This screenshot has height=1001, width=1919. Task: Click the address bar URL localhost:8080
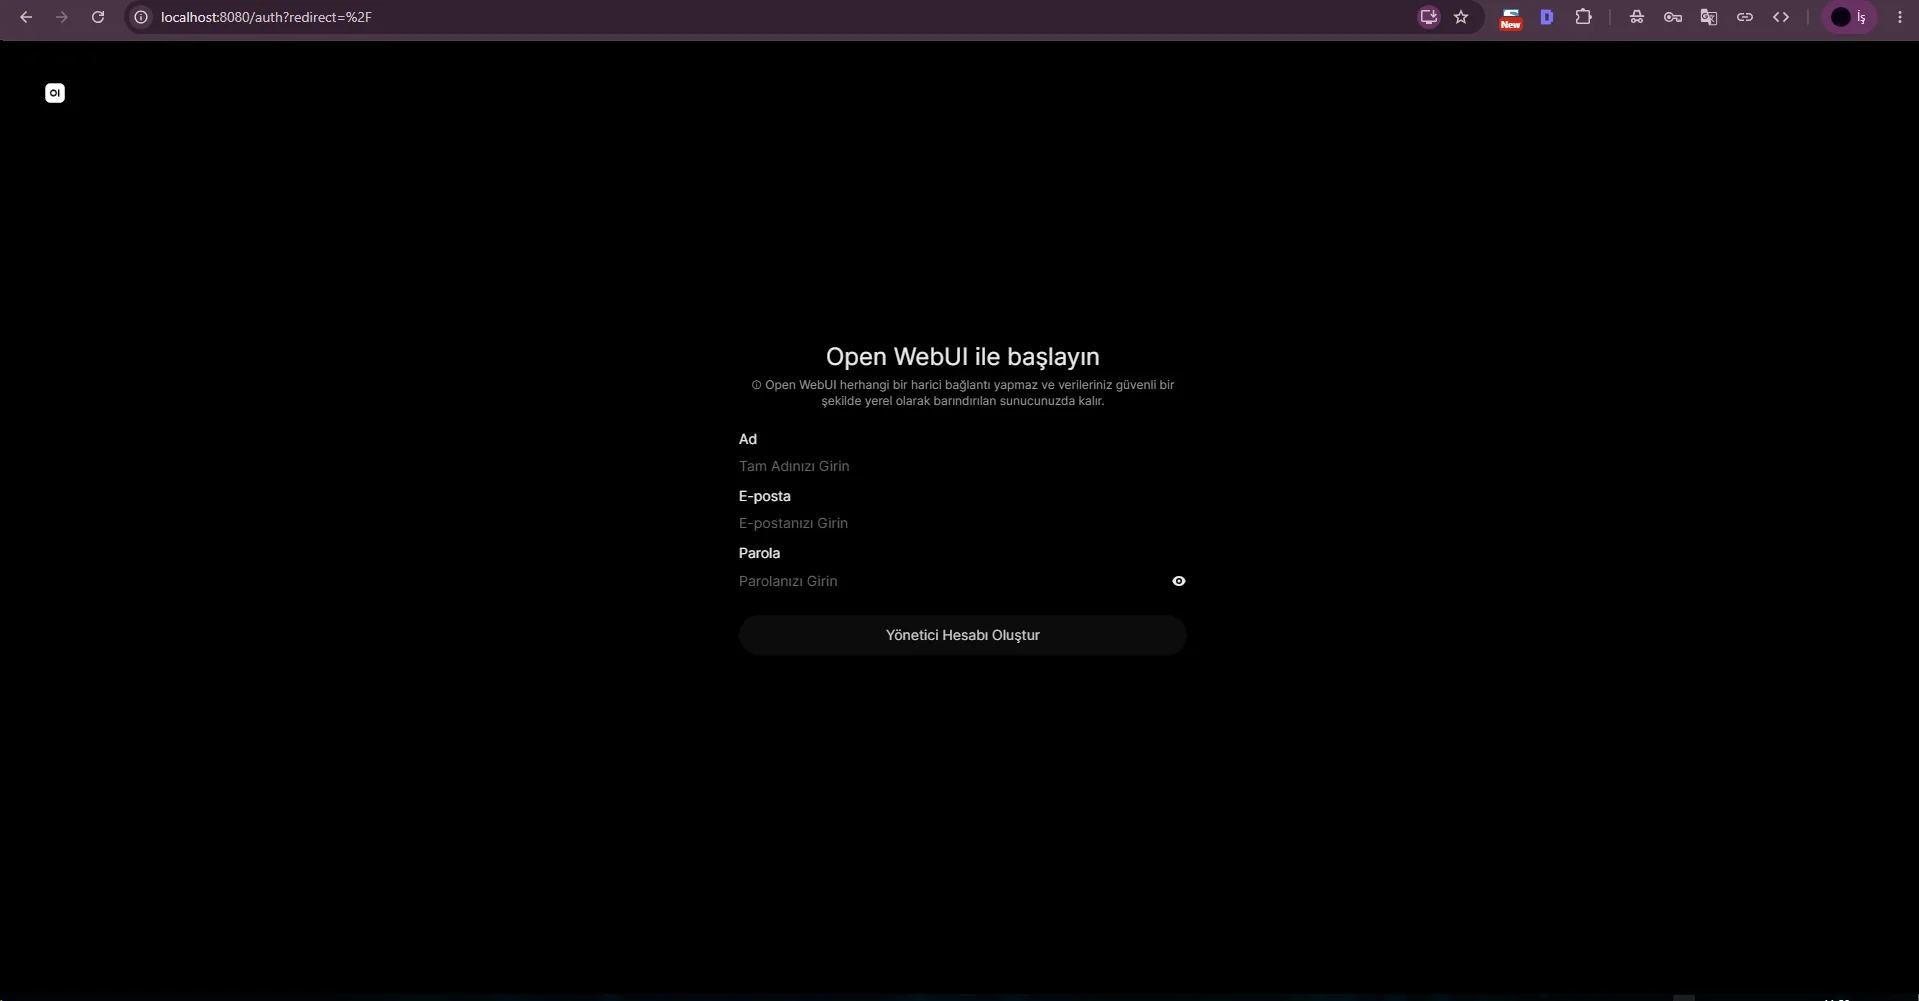(x=266, y=17)
